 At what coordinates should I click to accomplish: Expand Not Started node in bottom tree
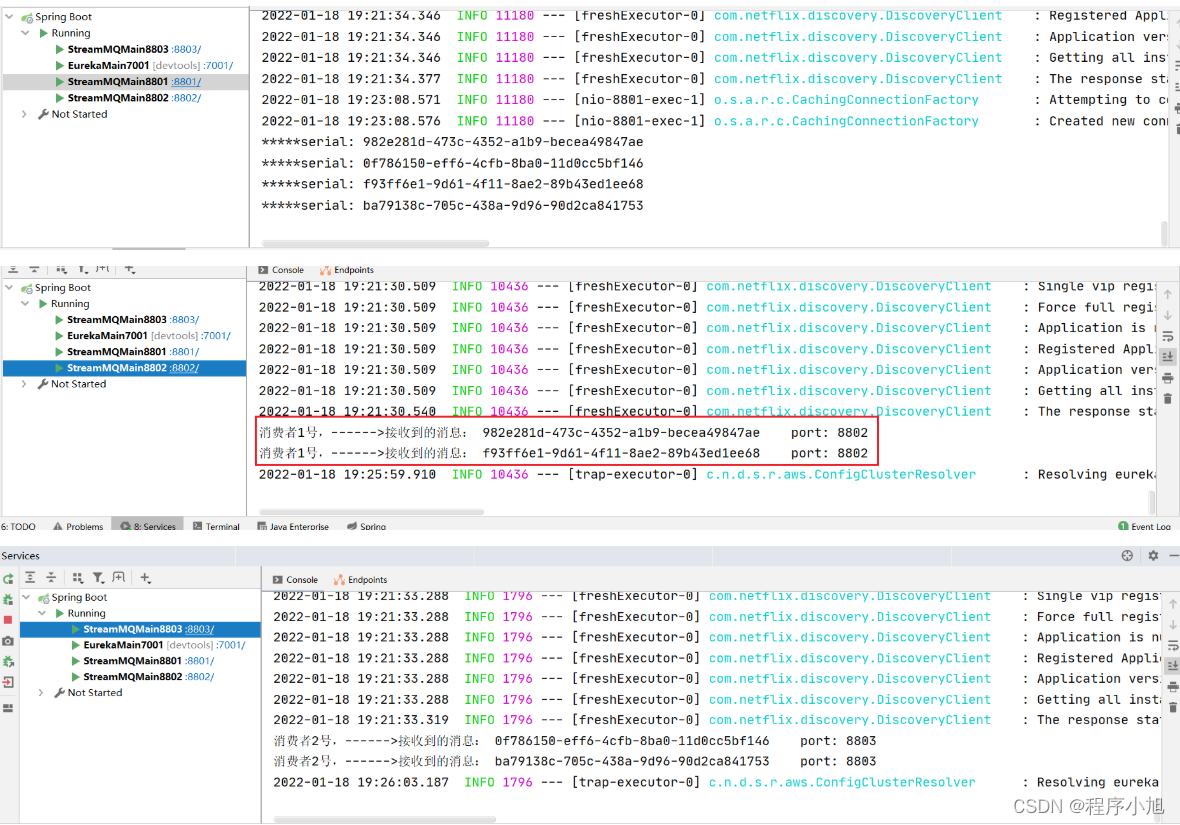pyautogui.click(x=41, y=693)
